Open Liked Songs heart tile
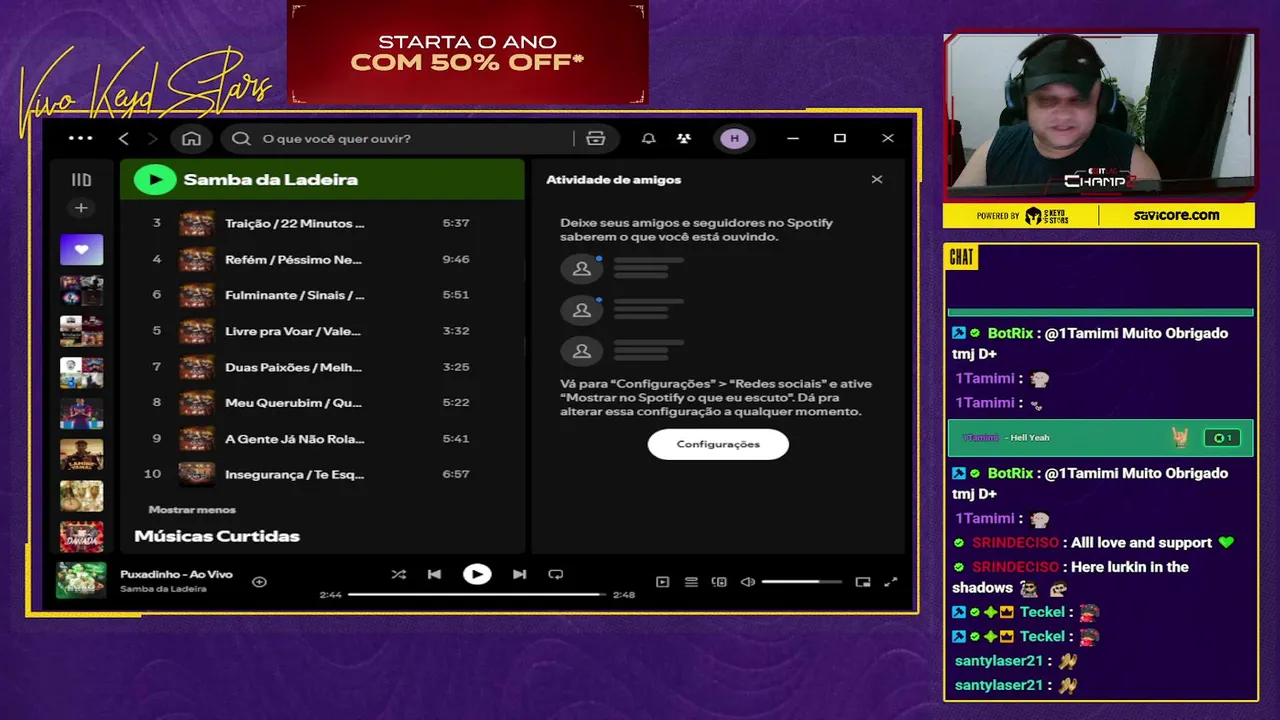Viewport: 1280px width, 720px height. (81, 249)
